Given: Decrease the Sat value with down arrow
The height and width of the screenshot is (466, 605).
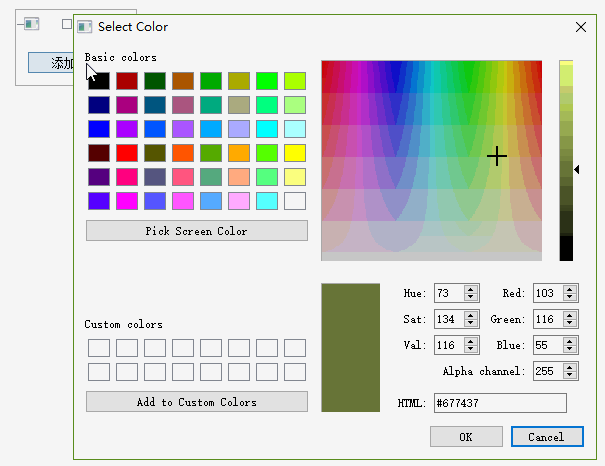Looking at the screenshot, I should click(x=470, y=324).
